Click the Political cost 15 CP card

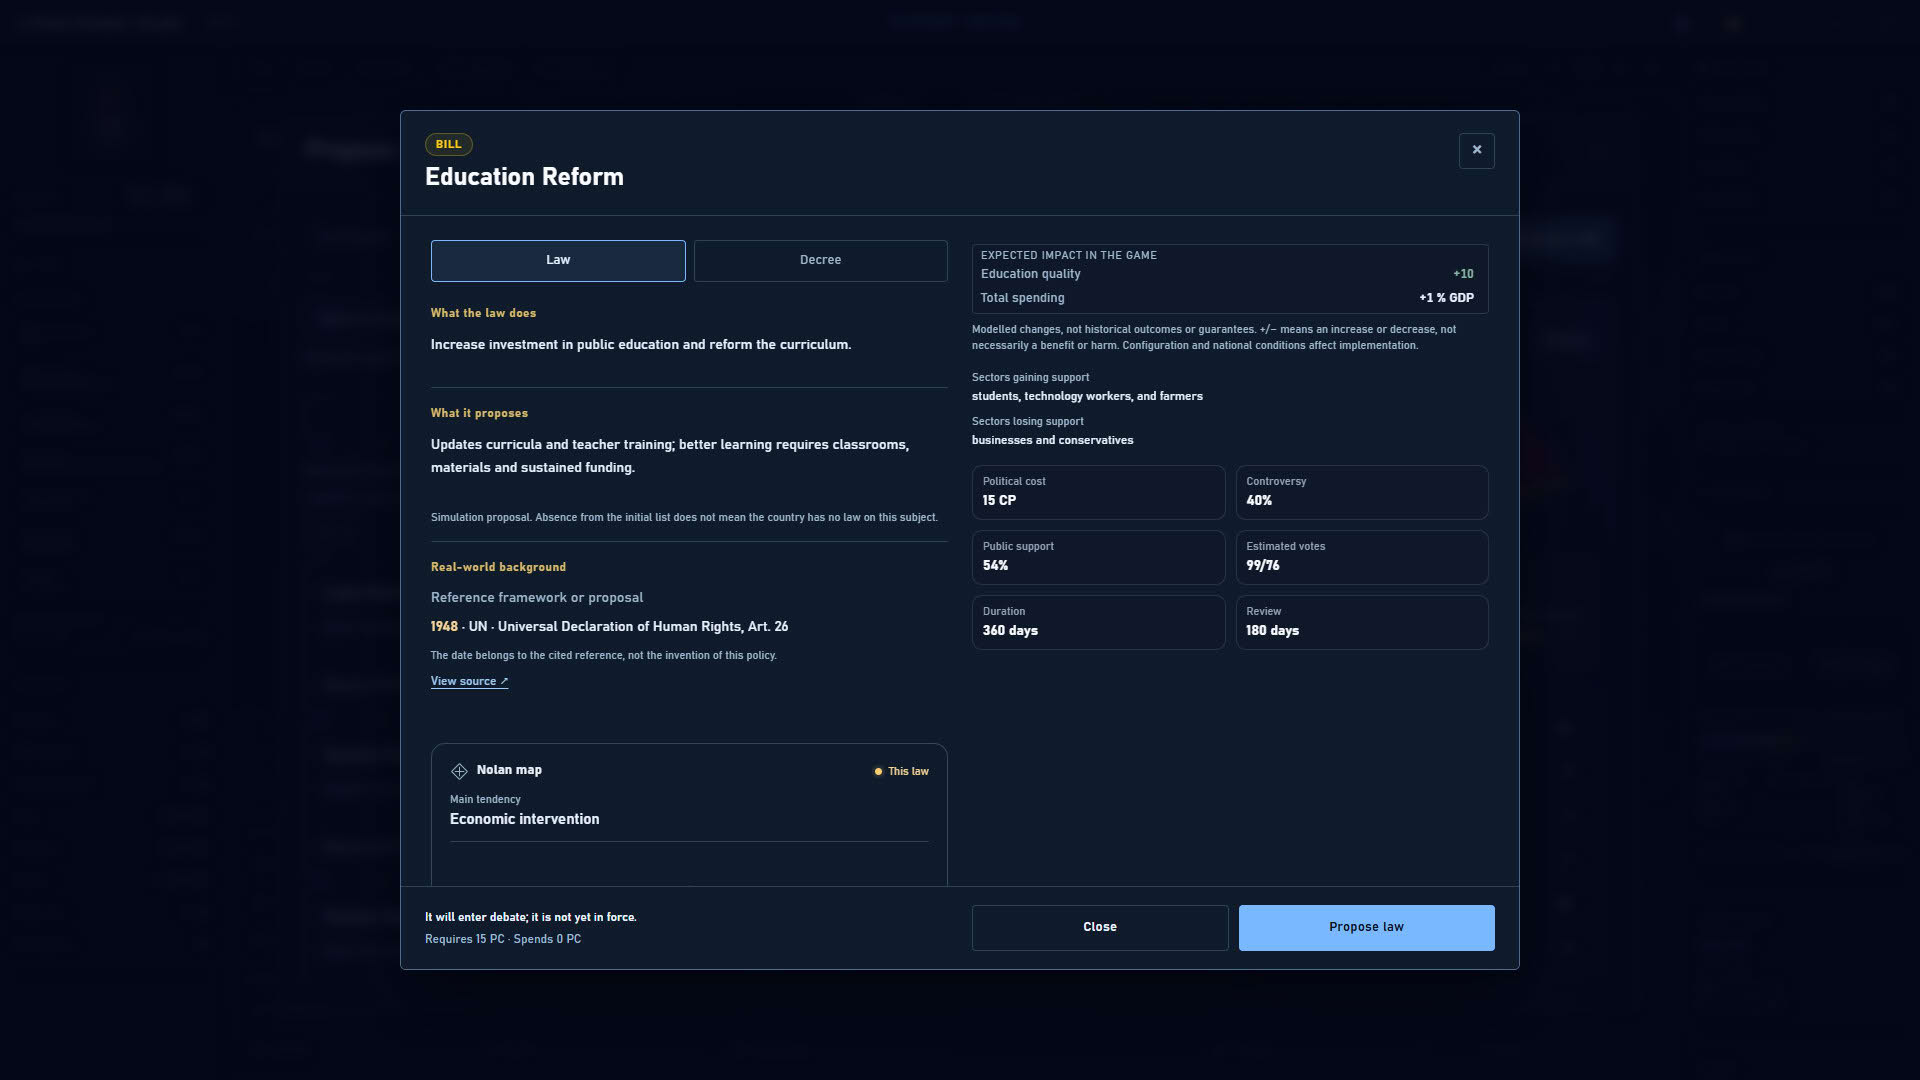click(1098, 492)
